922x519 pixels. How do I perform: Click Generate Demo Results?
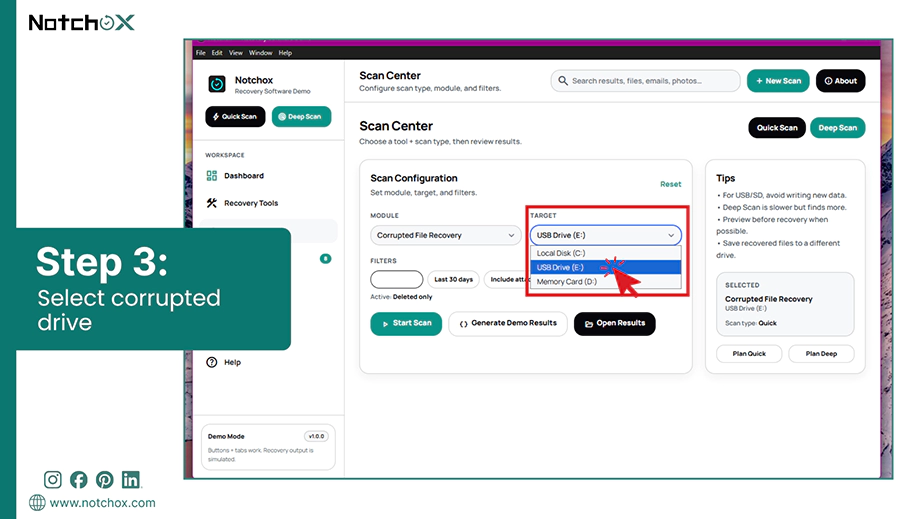point(507,323)
